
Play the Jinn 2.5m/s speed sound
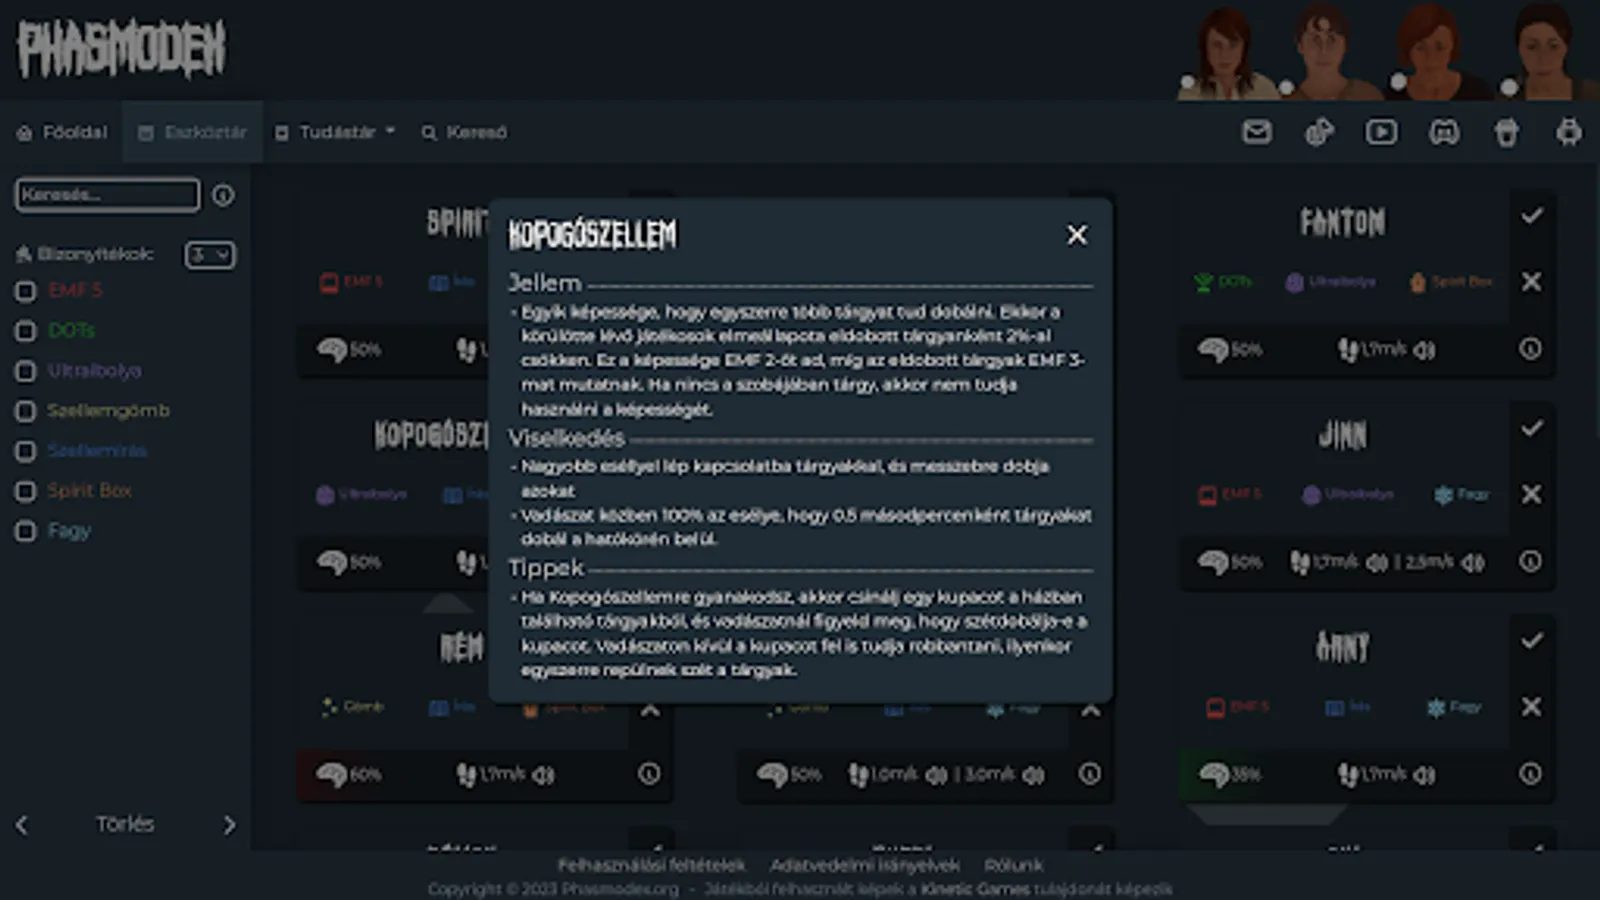[1472, 563]
